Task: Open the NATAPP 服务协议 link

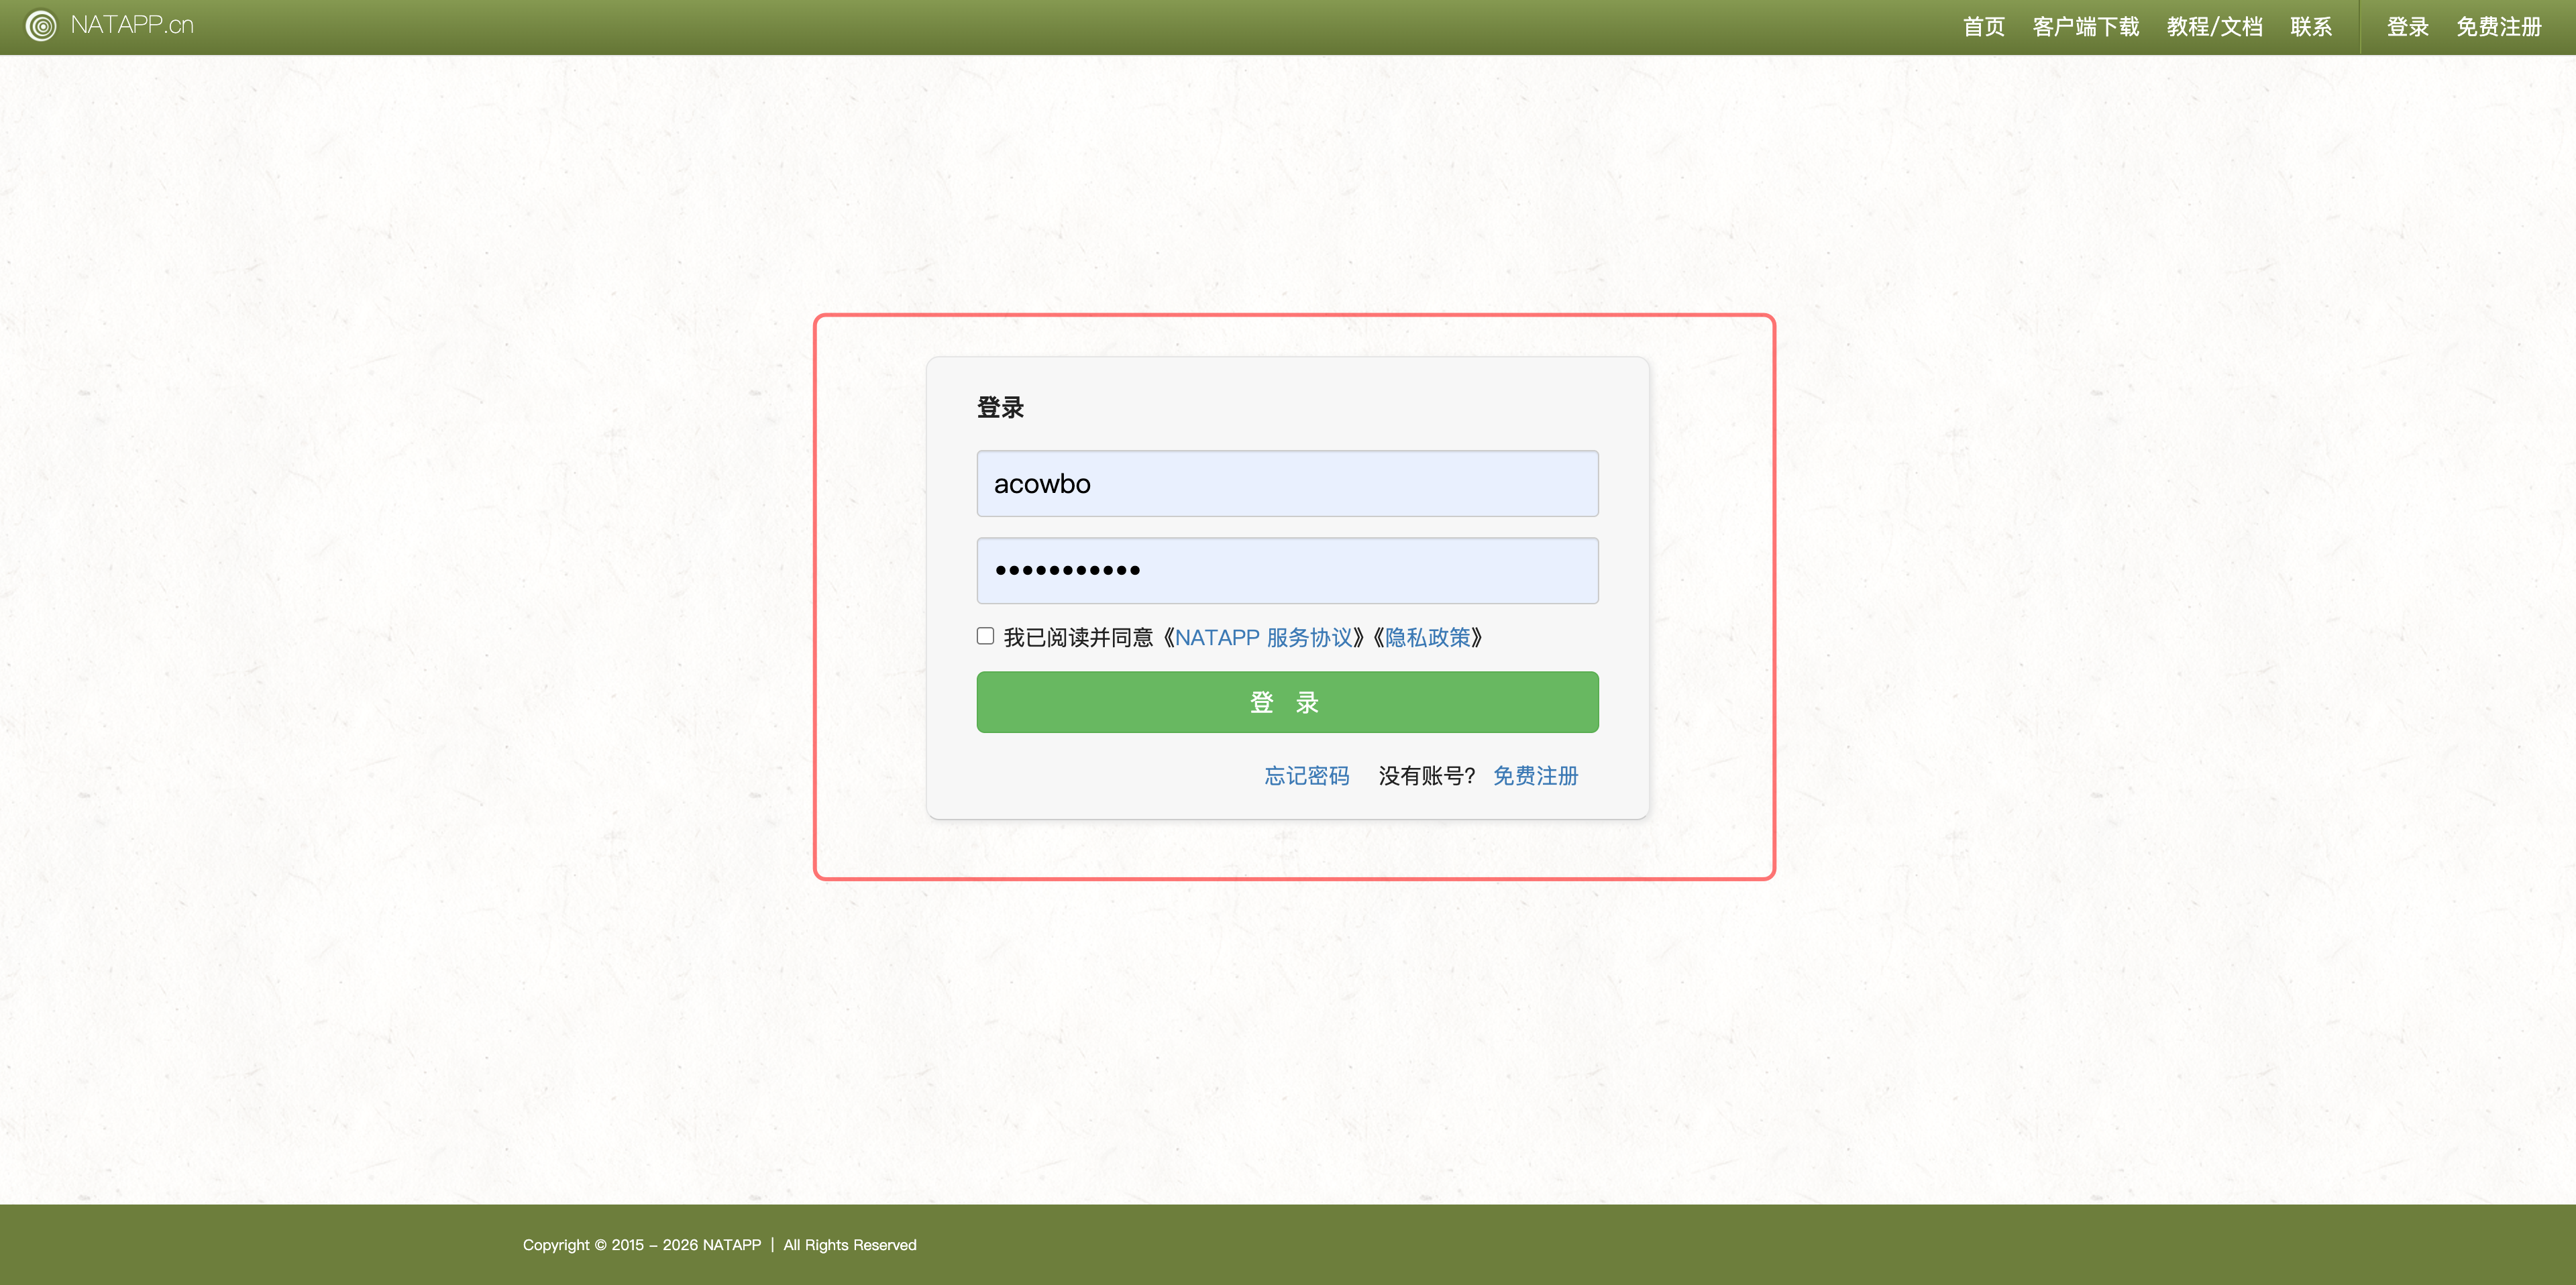Action: (x=1263, y=638)
